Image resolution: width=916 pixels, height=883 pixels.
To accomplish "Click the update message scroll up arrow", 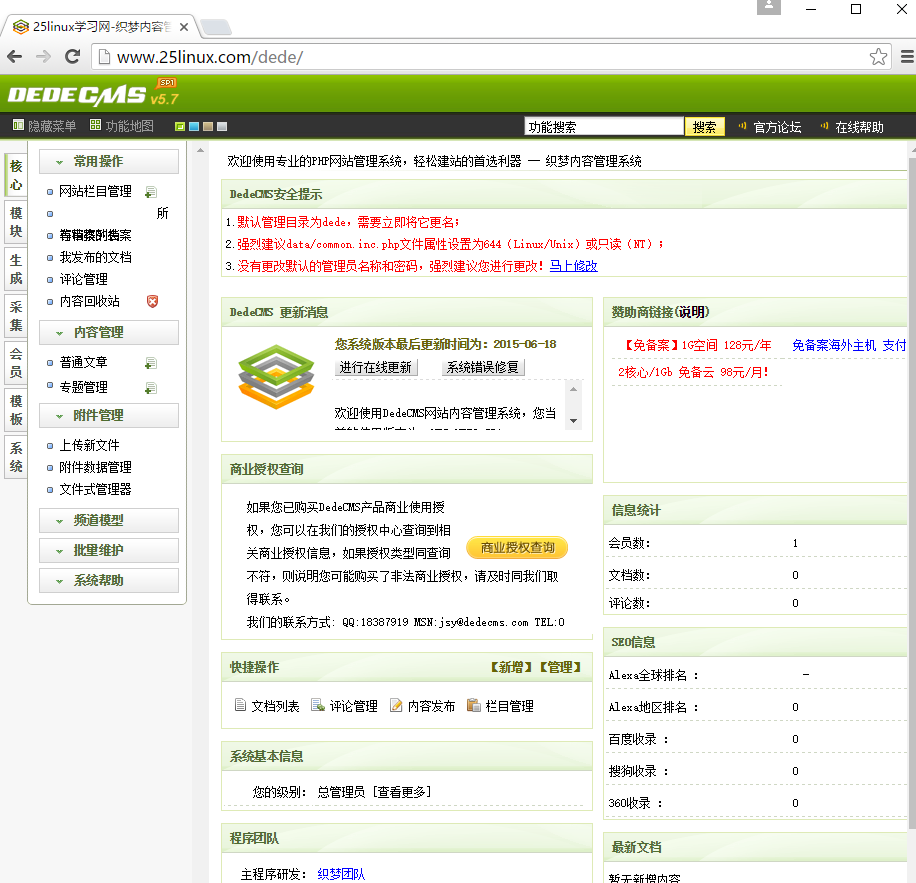I will point(573,389).
